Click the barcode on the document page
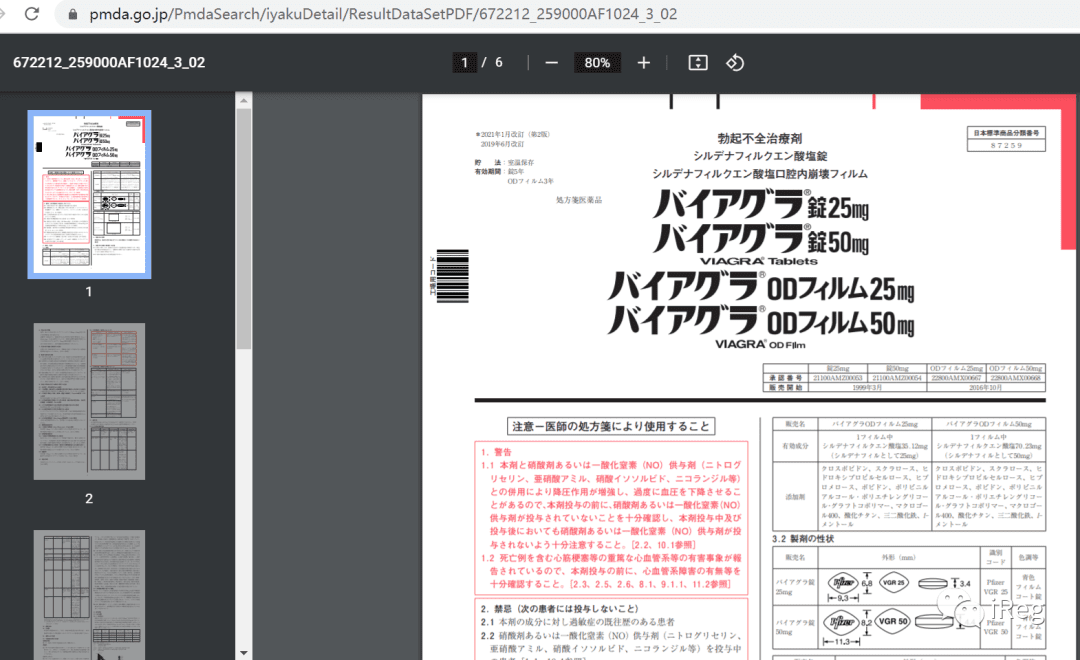 (452, 276)
